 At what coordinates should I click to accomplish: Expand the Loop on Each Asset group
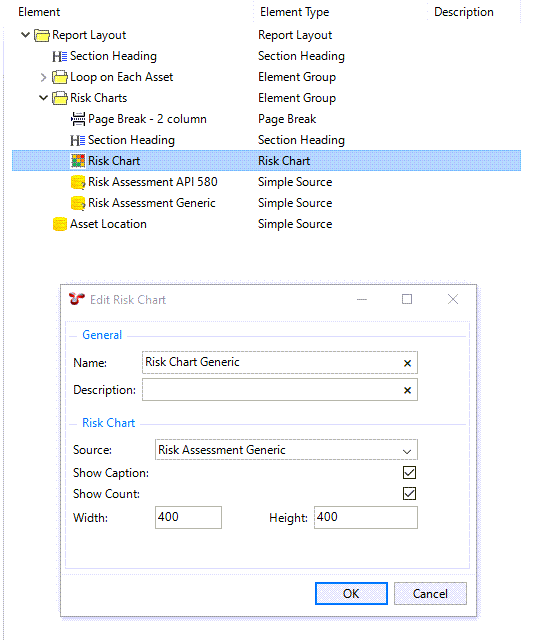(43, 77)
